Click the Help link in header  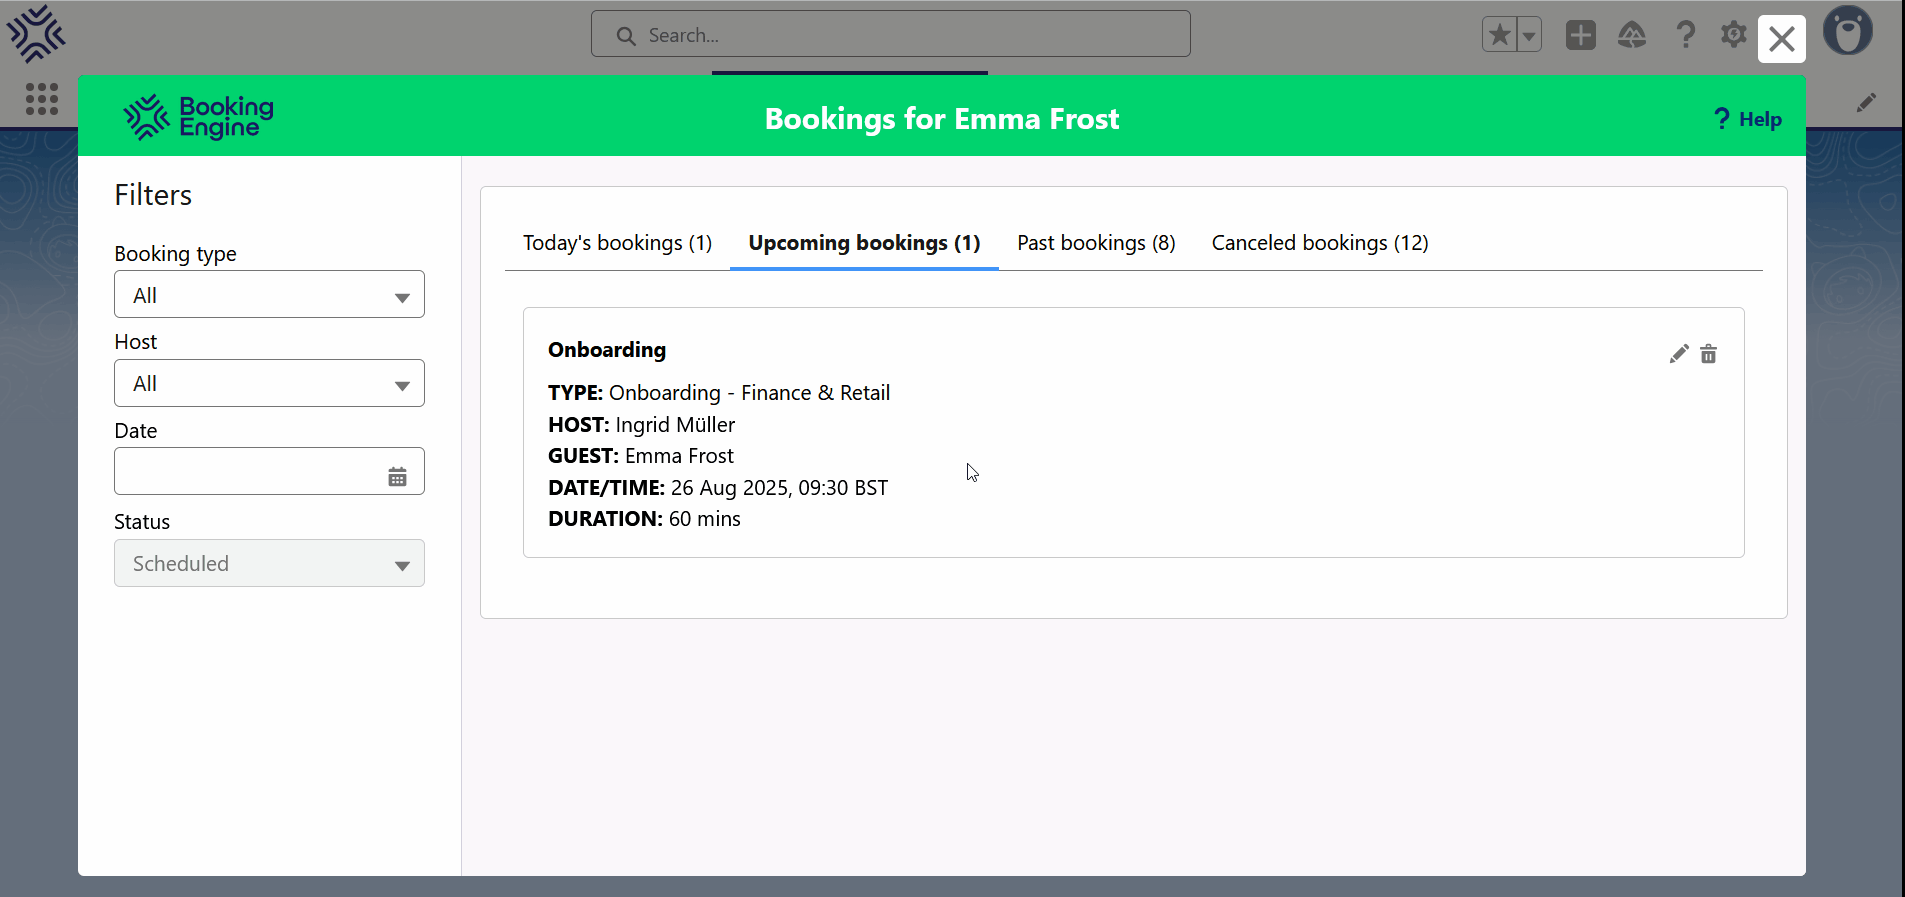pos(1748,119)
